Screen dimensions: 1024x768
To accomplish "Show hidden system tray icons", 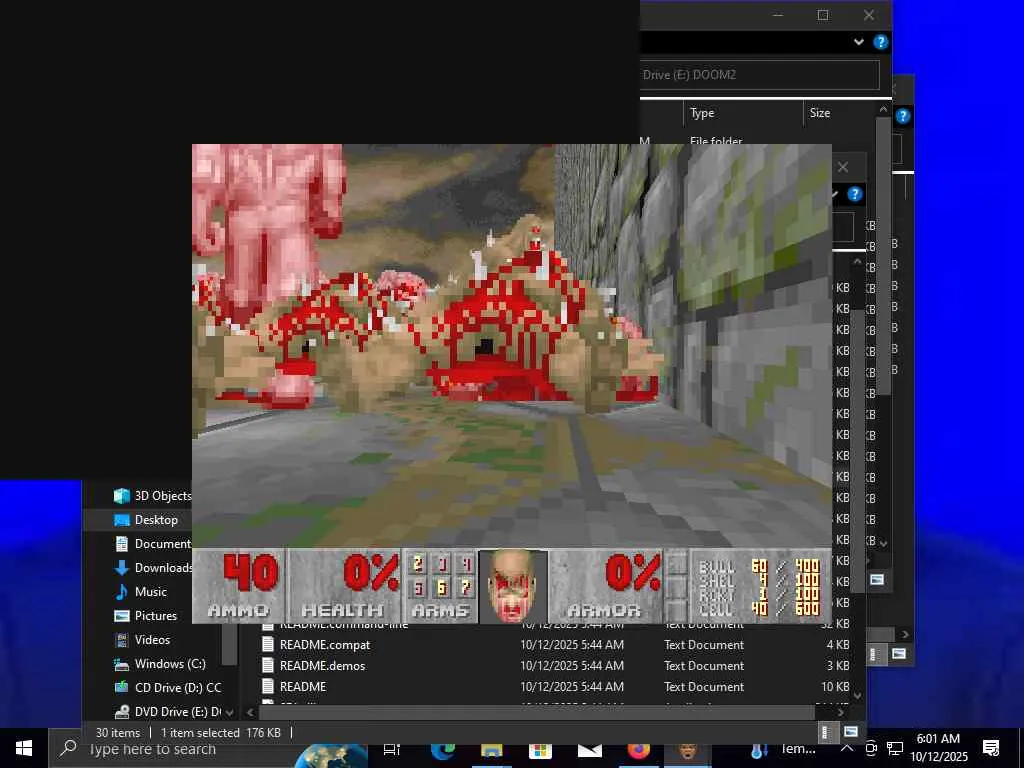I will coord(846,749).
